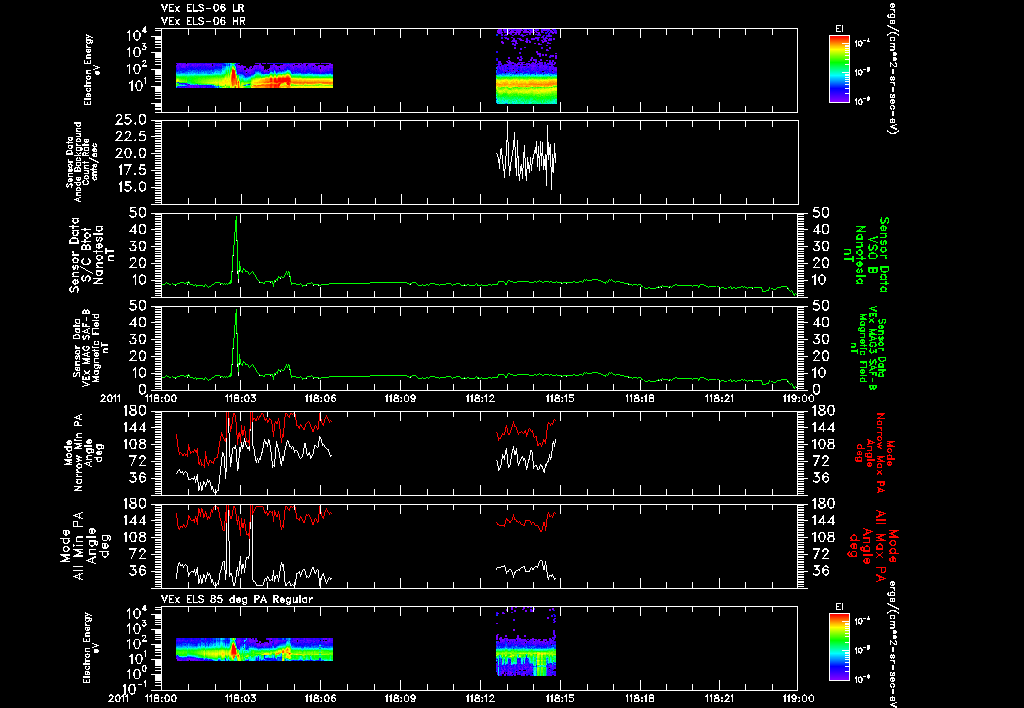Click '118:06' on the bottom time axis
Viewport: 1024px width, 708px height.
click(x=320, y=698)
